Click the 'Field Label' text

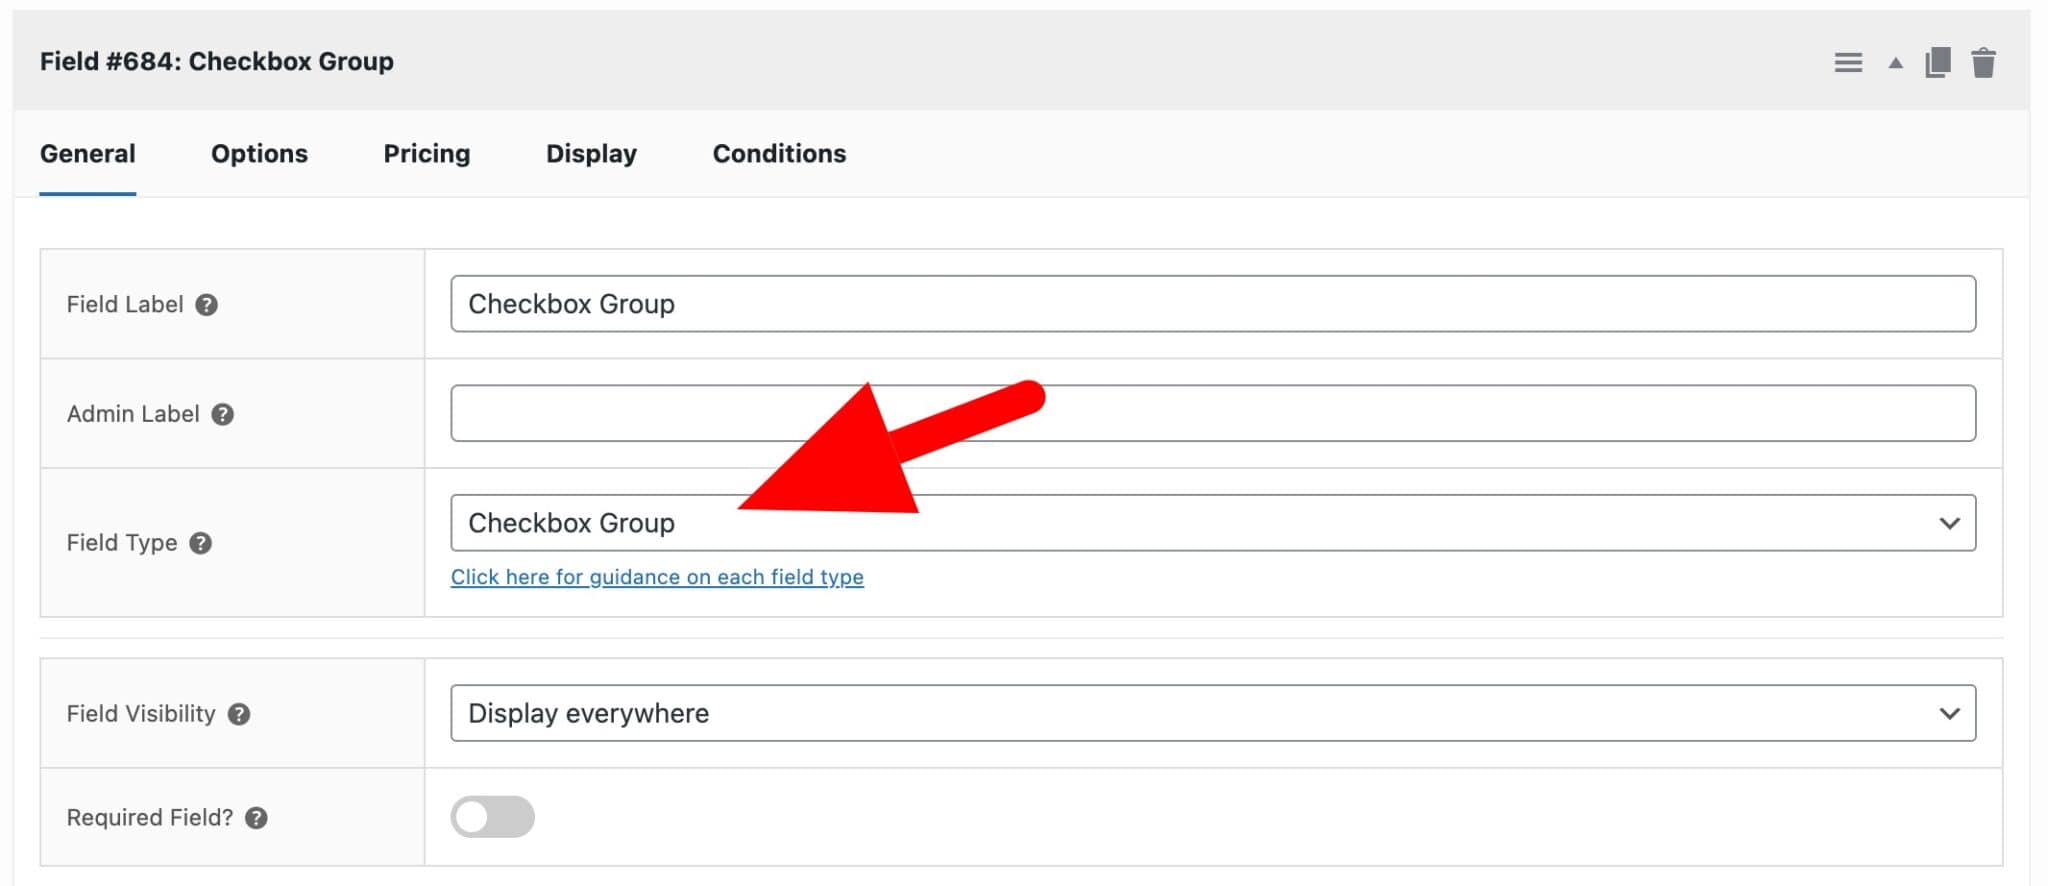(x=125, y=305)
